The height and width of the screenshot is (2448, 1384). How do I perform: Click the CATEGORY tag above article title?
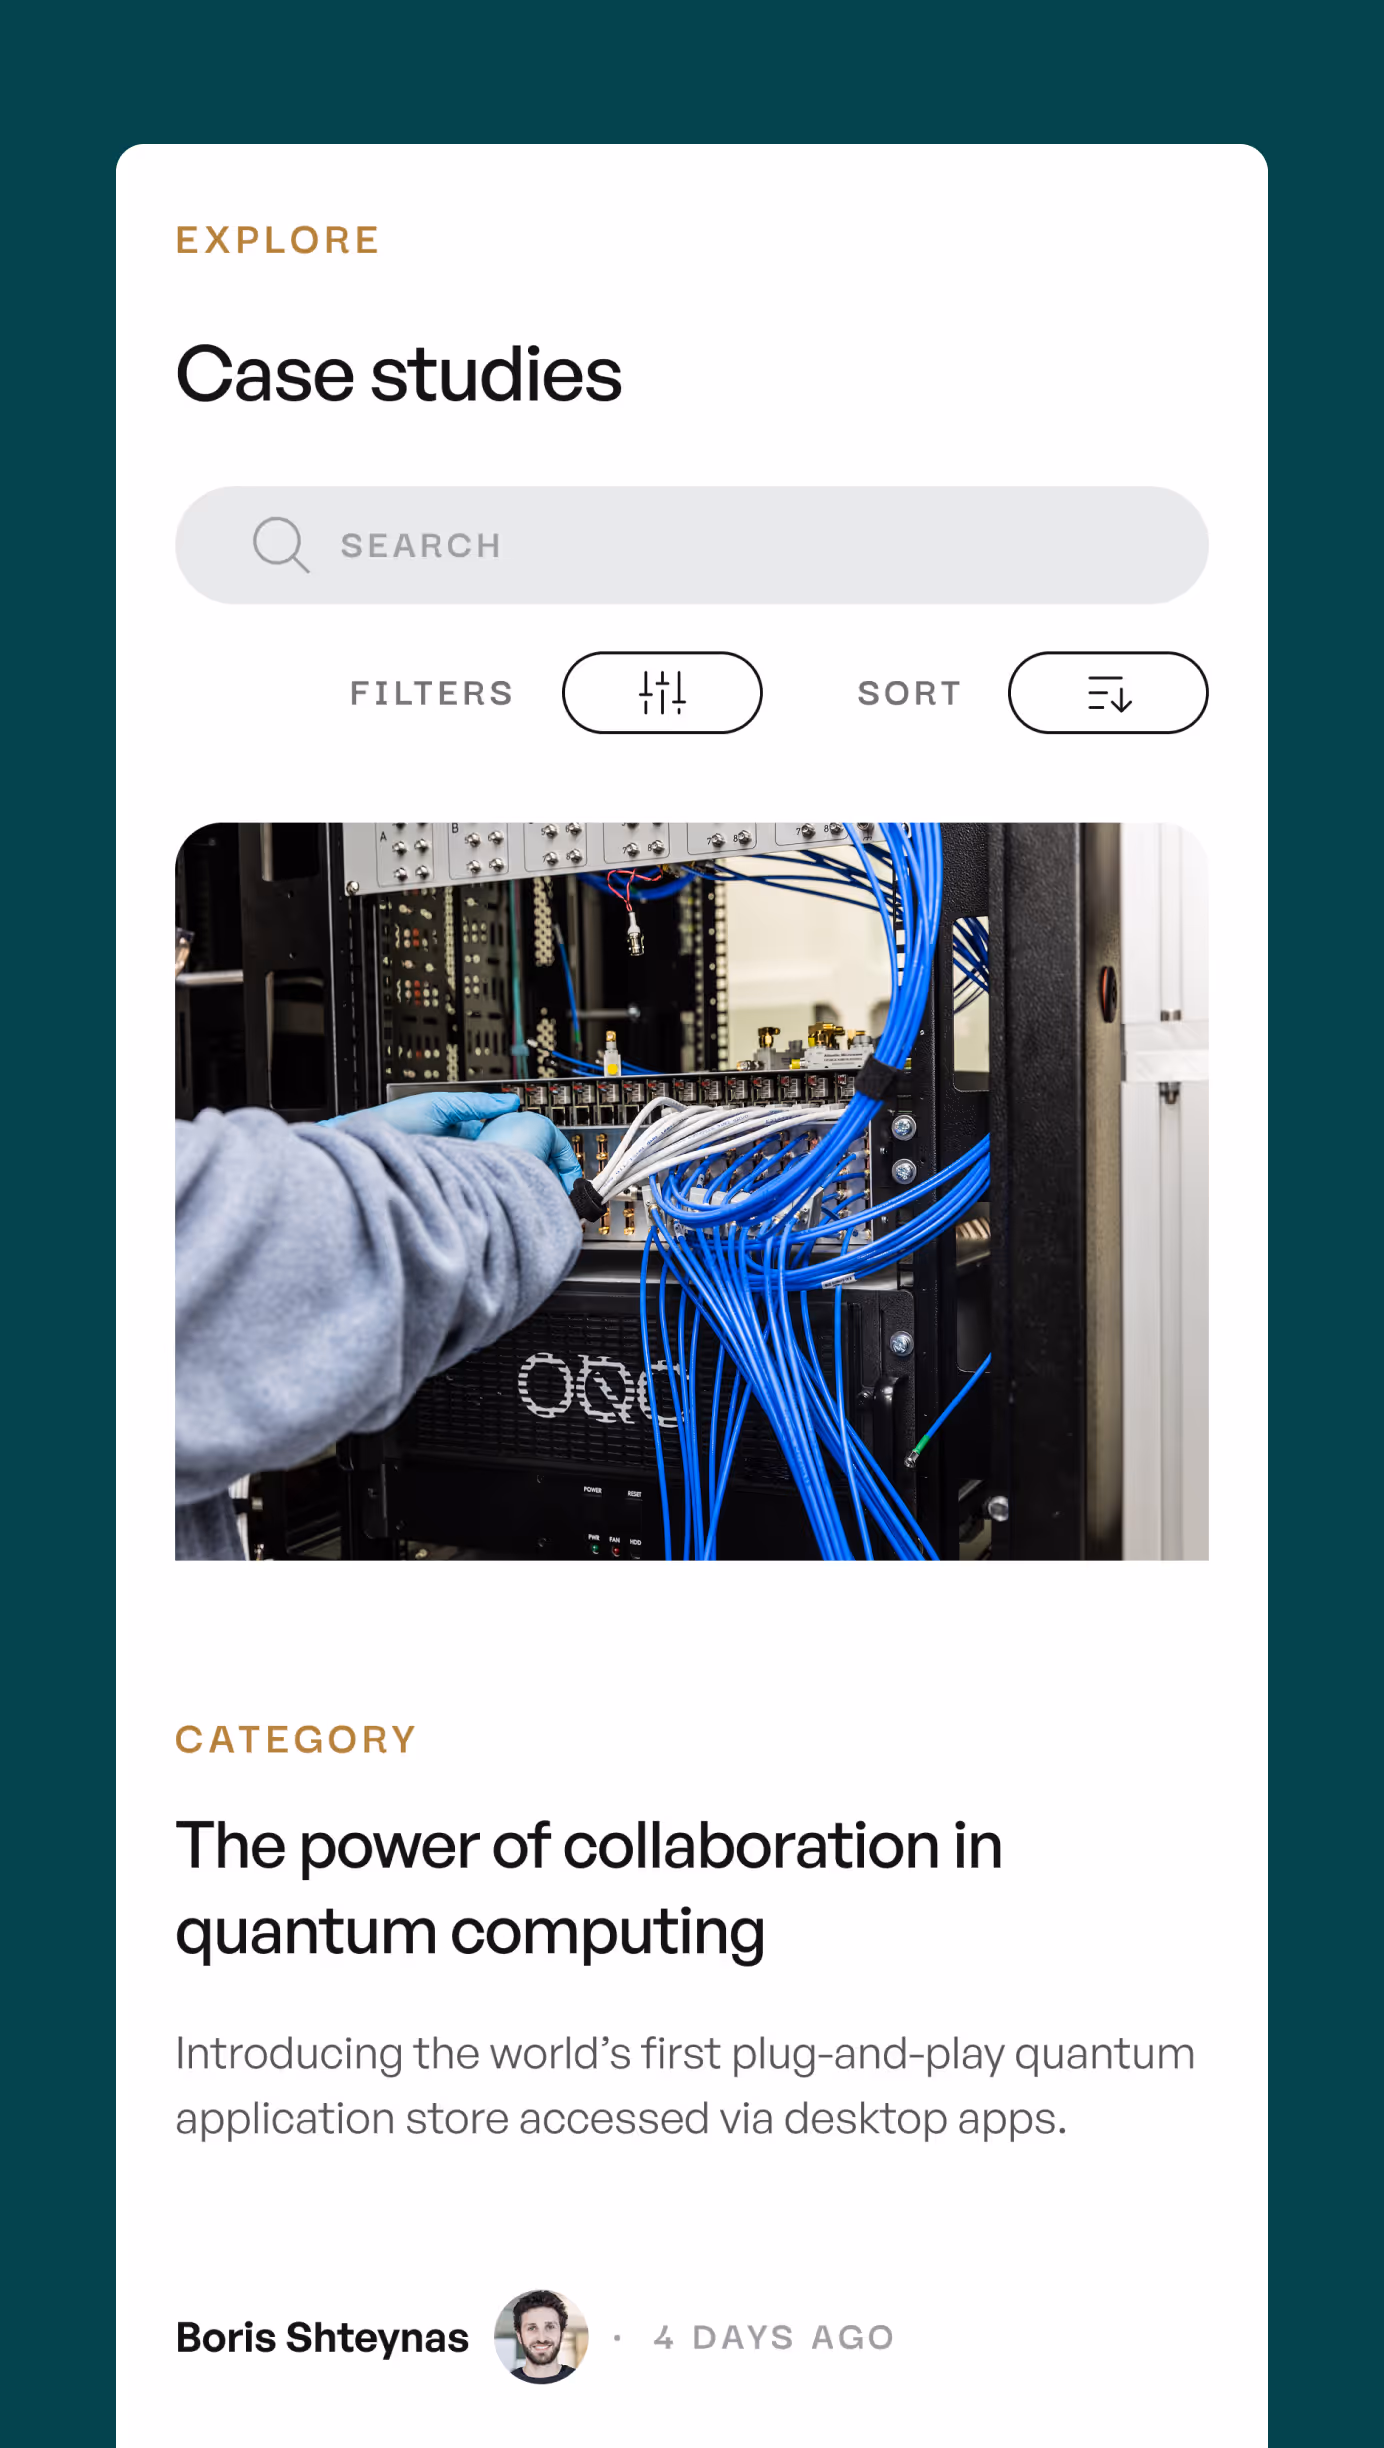click(296, 1740)
